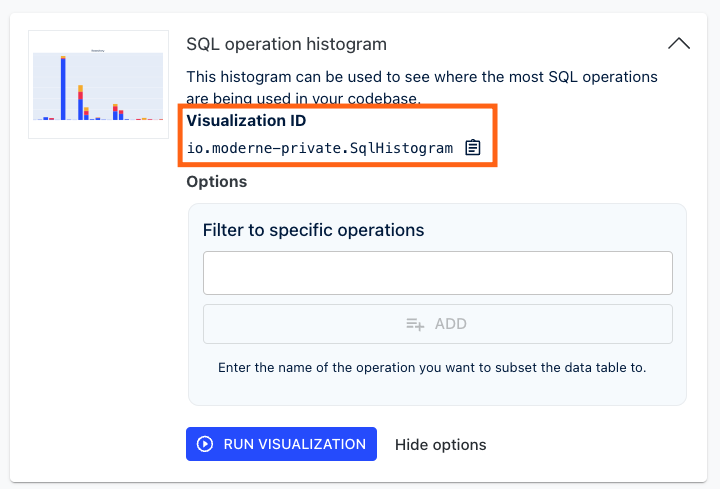The image size is (720, 489).
Task: Click the options panel background below the helper text
Action: click(437, 390)
